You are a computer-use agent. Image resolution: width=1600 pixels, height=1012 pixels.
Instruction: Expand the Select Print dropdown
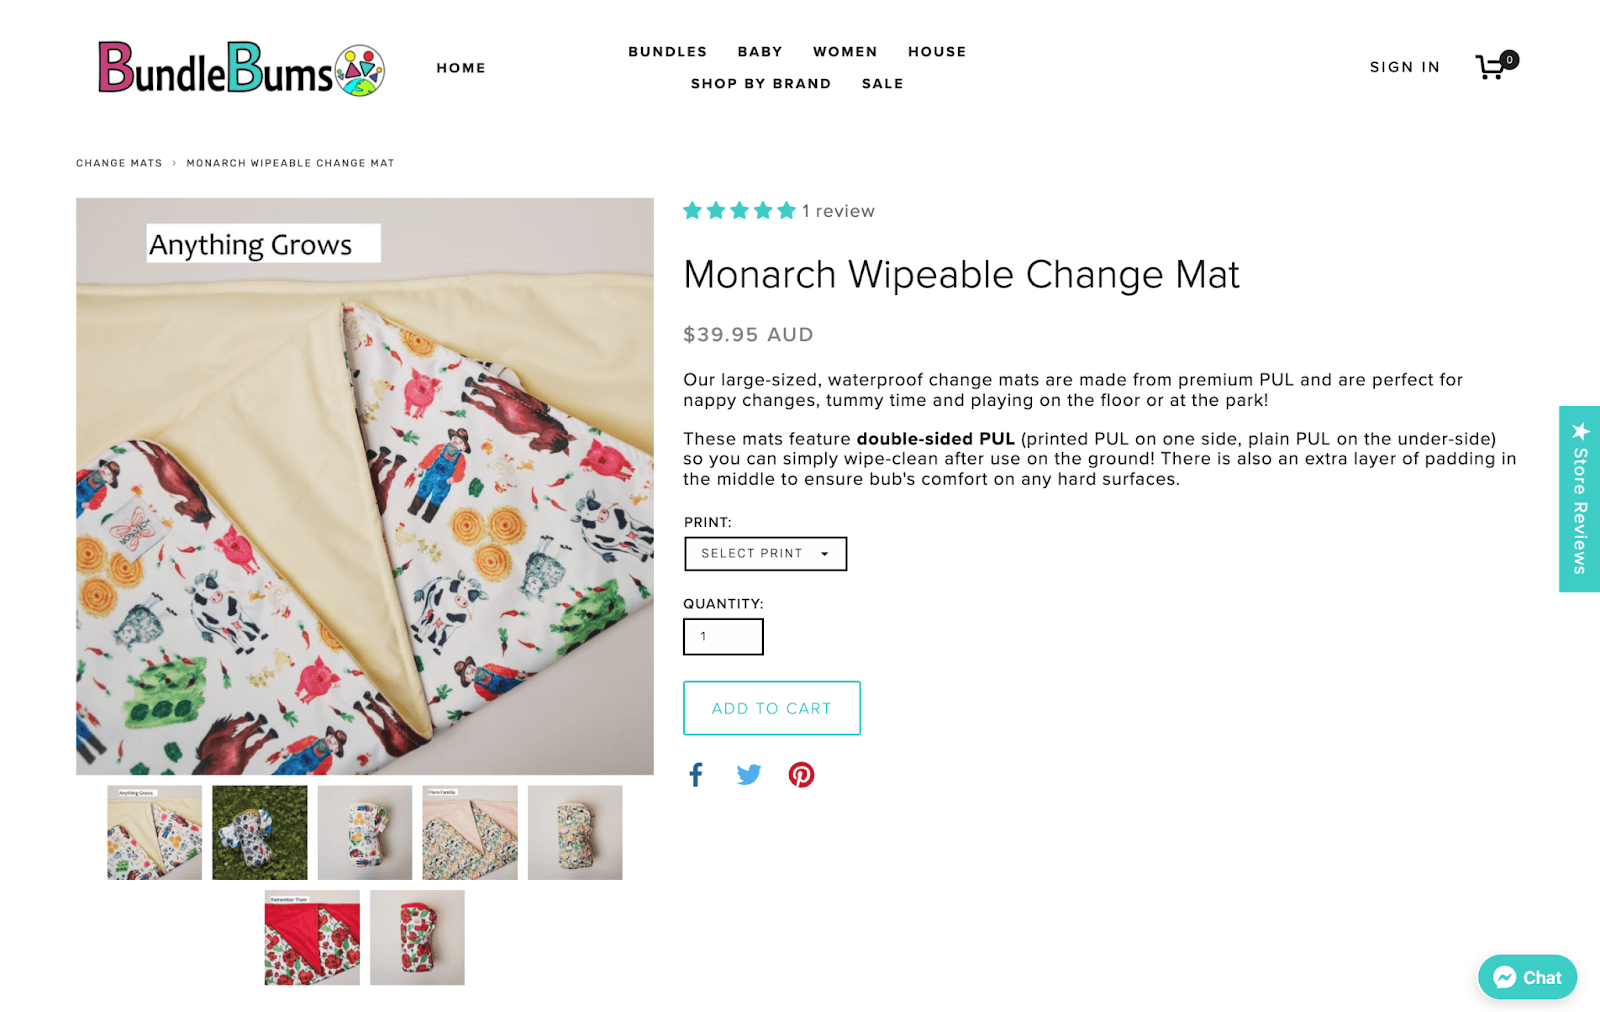pyautogui.click(x=765, y=554)
